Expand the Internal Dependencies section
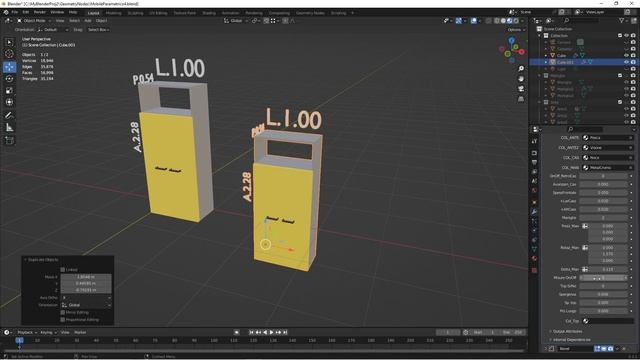640x360 pixels. [569, 339]
